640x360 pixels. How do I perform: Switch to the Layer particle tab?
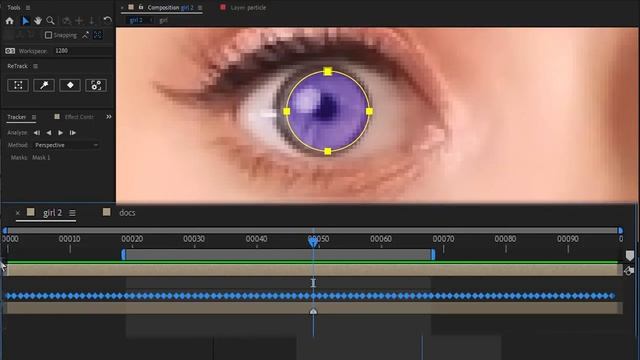tap(248, 8)
